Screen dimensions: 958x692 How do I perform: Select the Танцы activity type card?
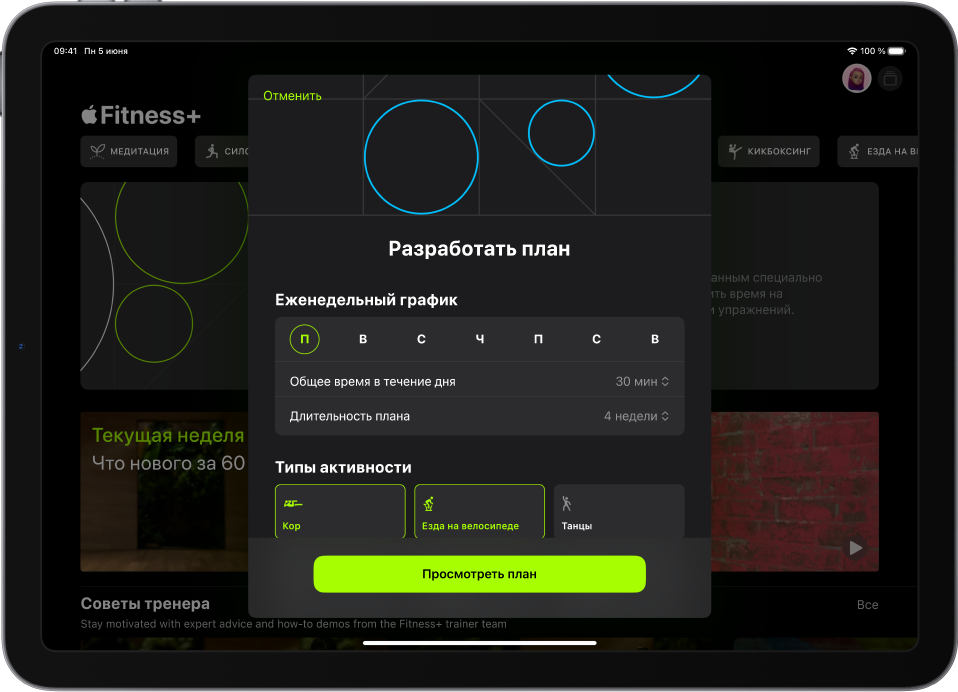(x=619, y=511)
